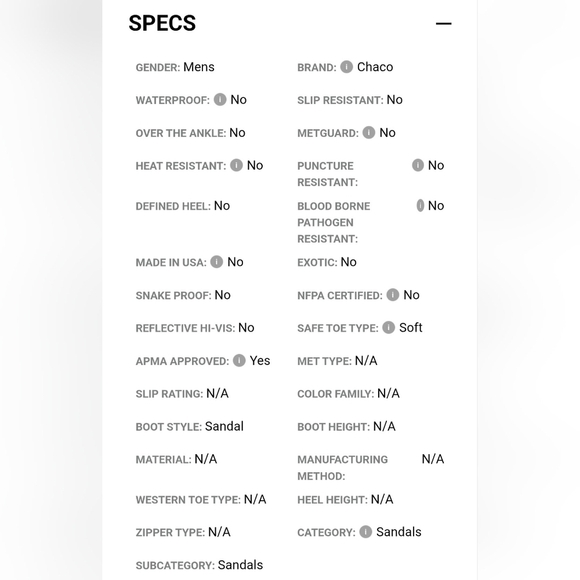
Task: Open the Category info icon
Action: point(365,532)
